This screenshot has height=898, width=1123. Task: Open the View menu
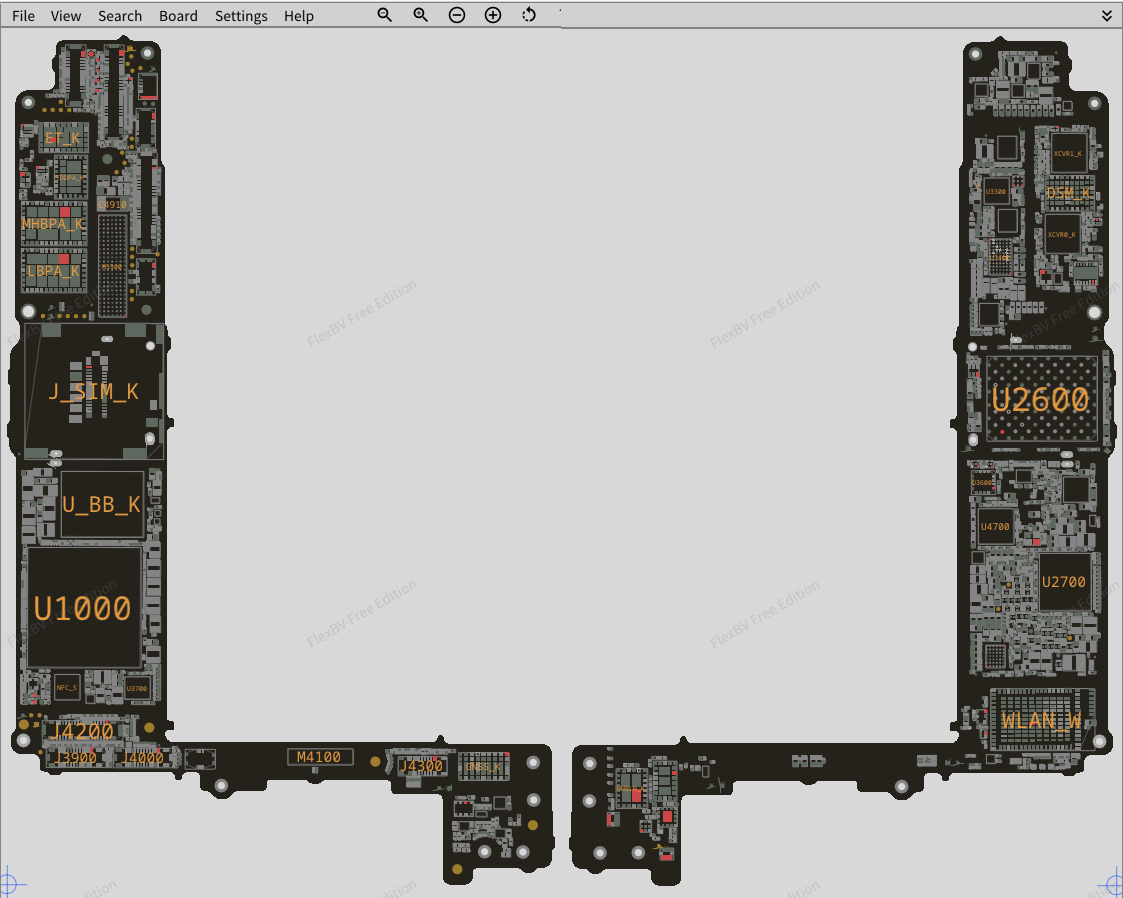(66, 16)
